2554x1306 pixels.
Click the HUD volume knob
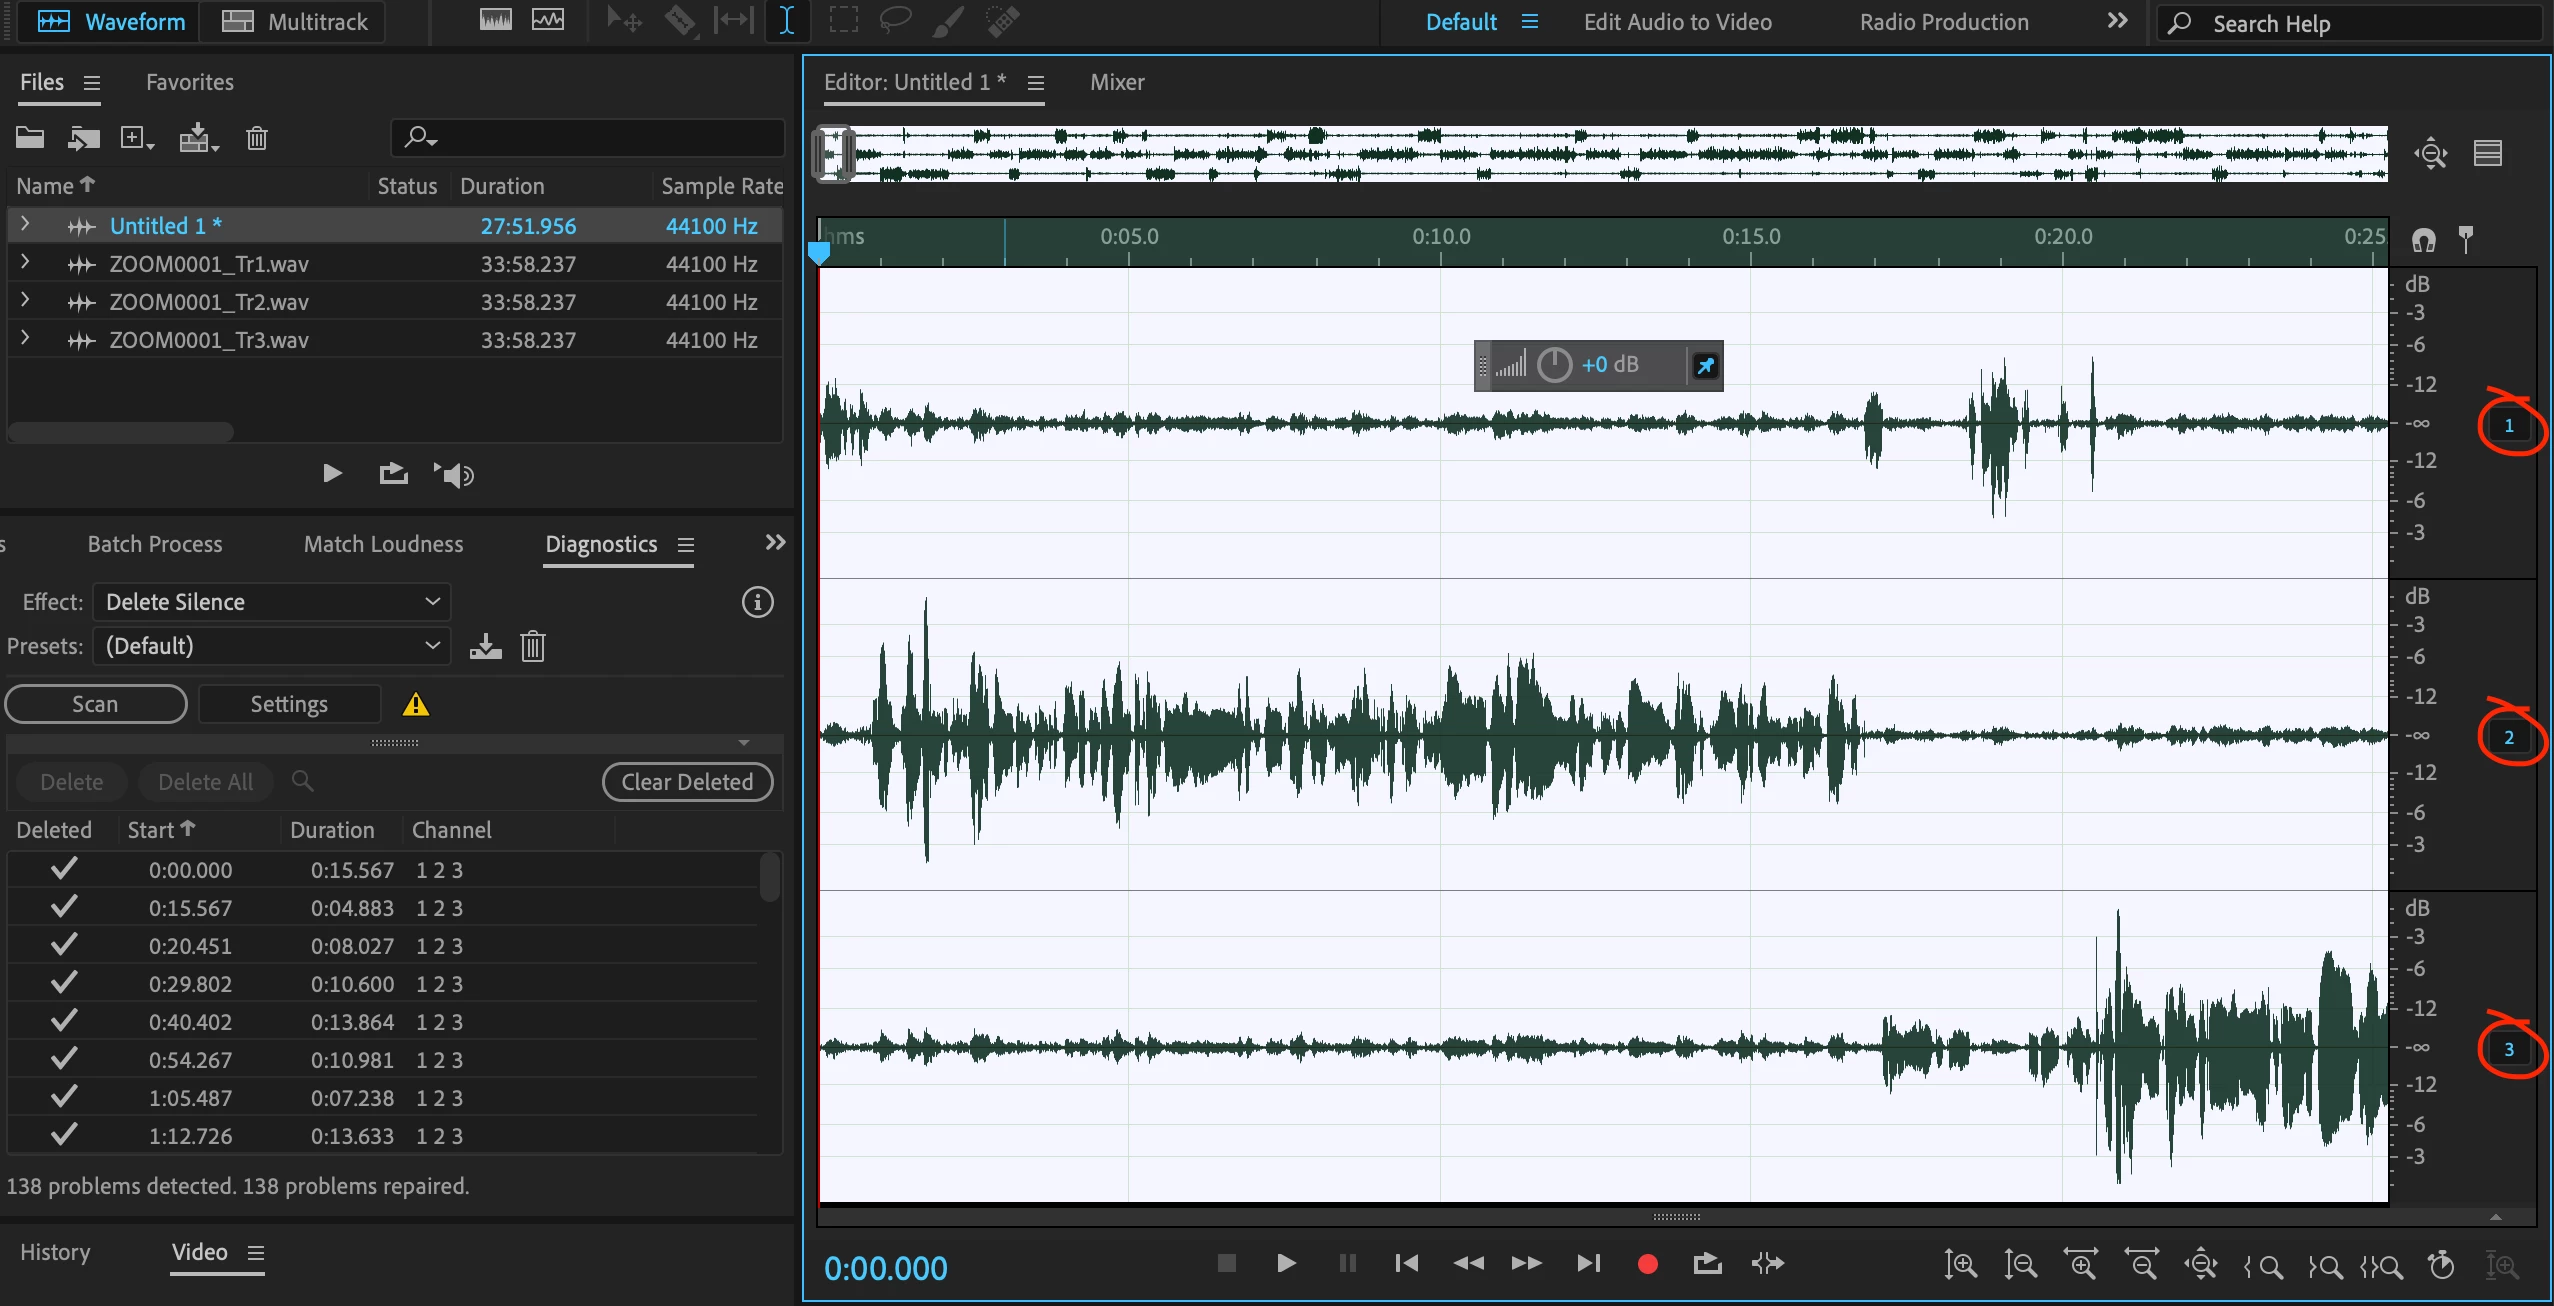click(1554, 365)
